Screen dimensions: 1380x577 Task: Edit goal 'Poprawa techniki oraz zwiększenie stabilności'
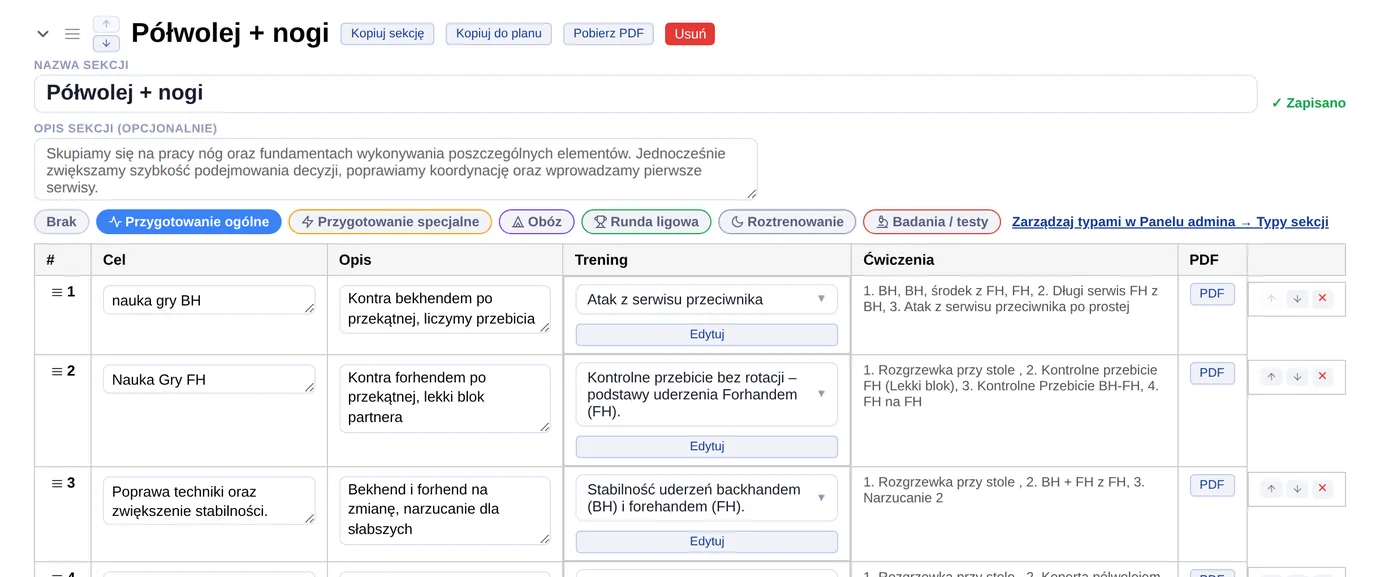point(209,501)
